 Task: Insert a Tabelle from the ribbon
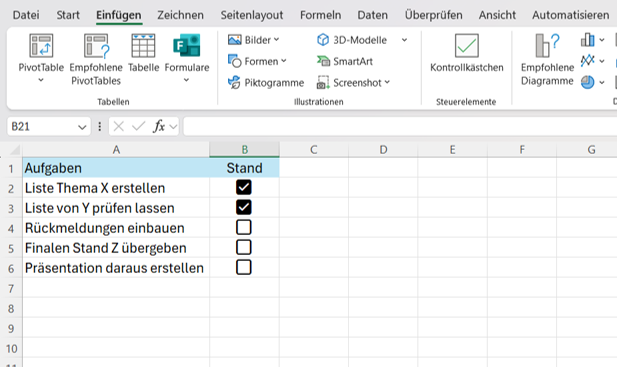point(143,53)
